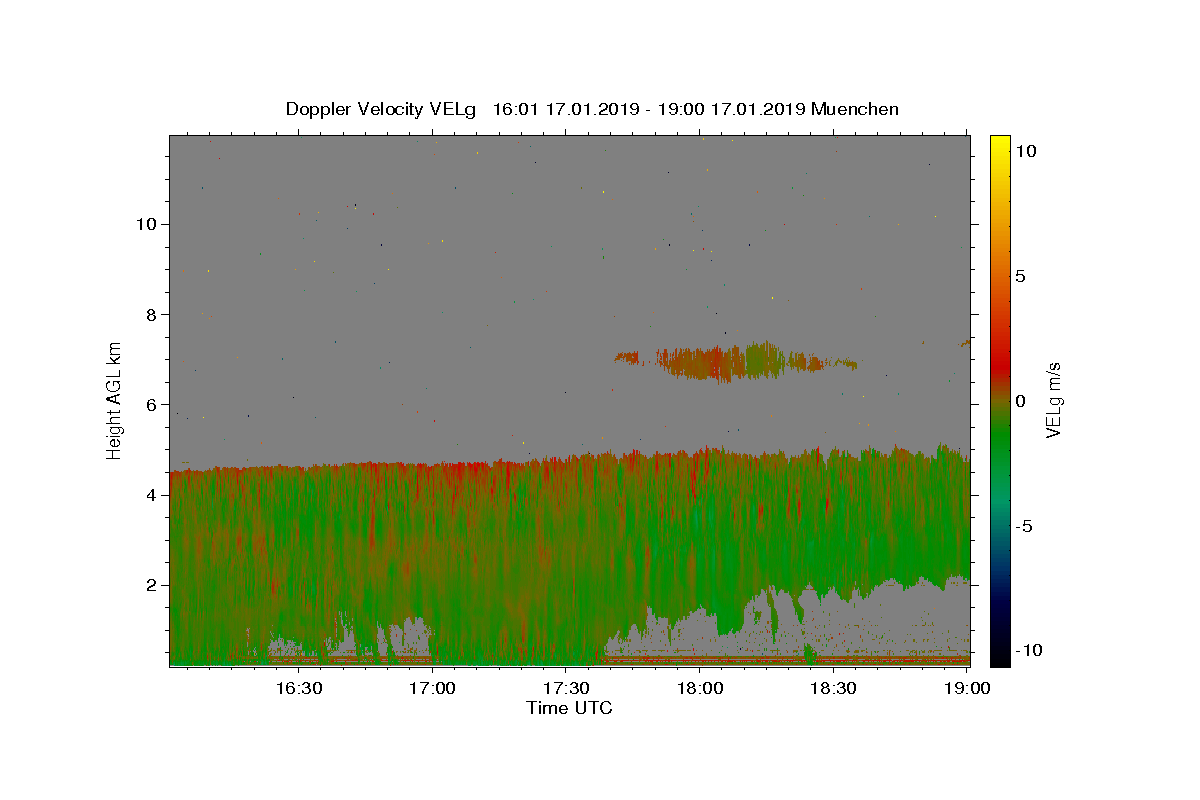1200x800 pixels.
Task: Select the '18:00' time axis label
Action: [x=700, y=688]
